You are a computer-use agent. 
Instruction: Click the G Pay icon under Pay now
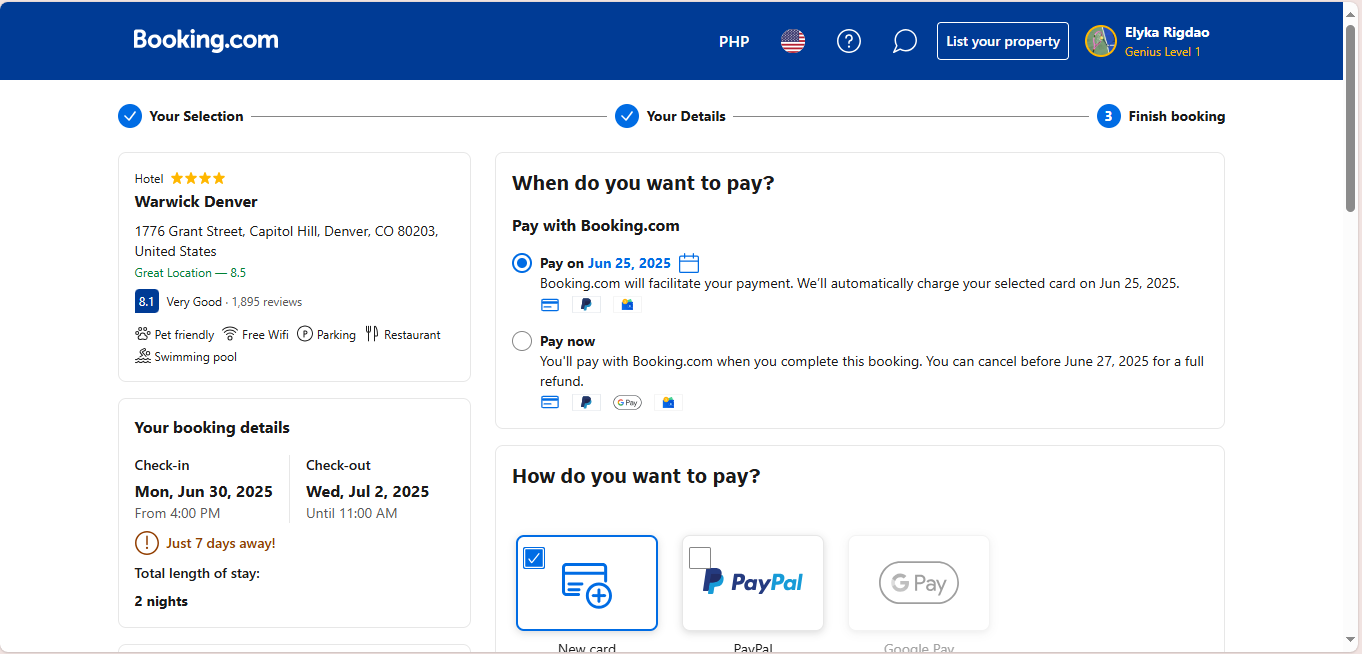click(627, 402)
